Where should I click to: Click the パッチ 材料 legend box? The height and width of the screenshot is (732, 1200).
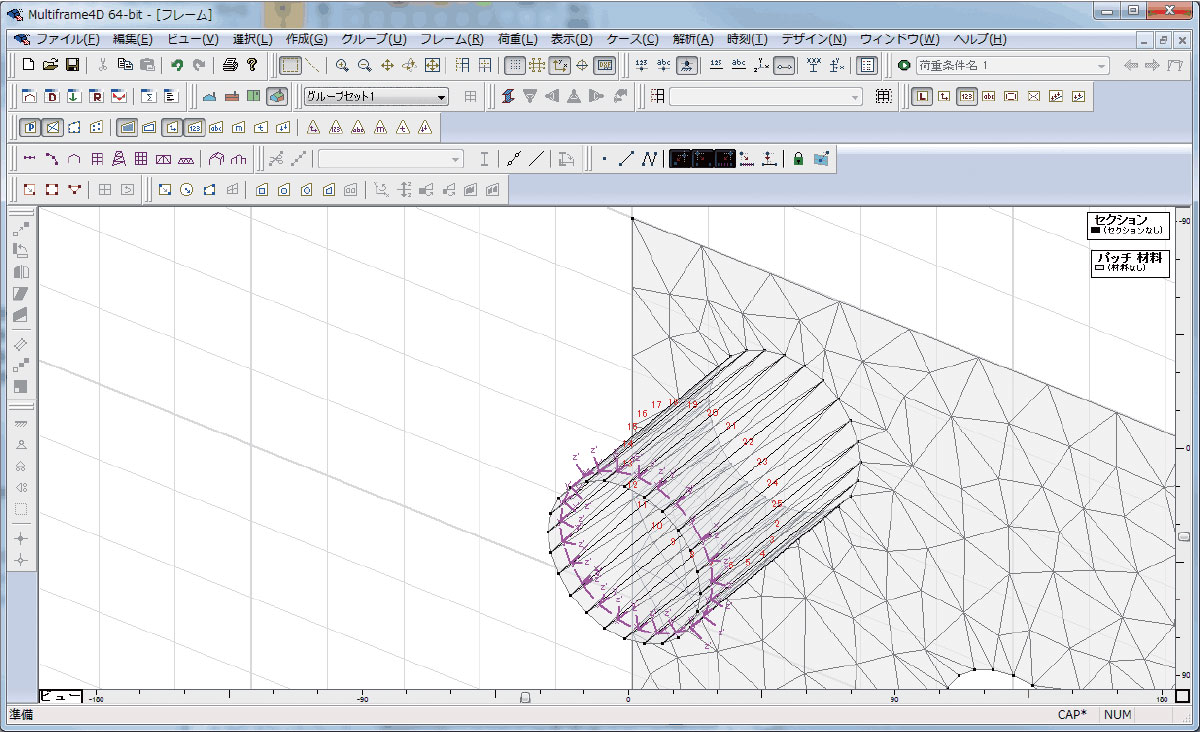pyautogui.click(x=1128, y=262)
